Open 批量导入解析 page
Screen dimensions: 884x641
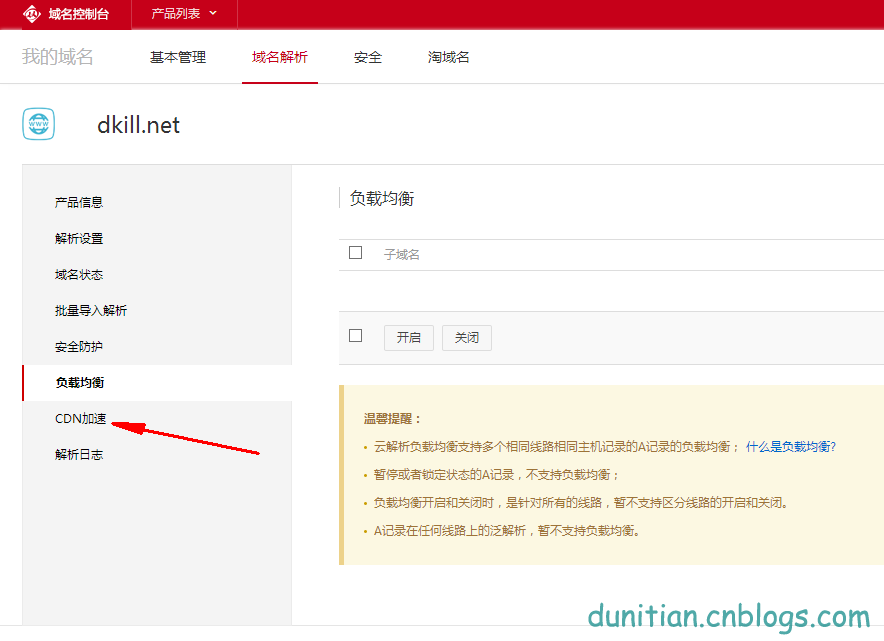coord(89,310)
